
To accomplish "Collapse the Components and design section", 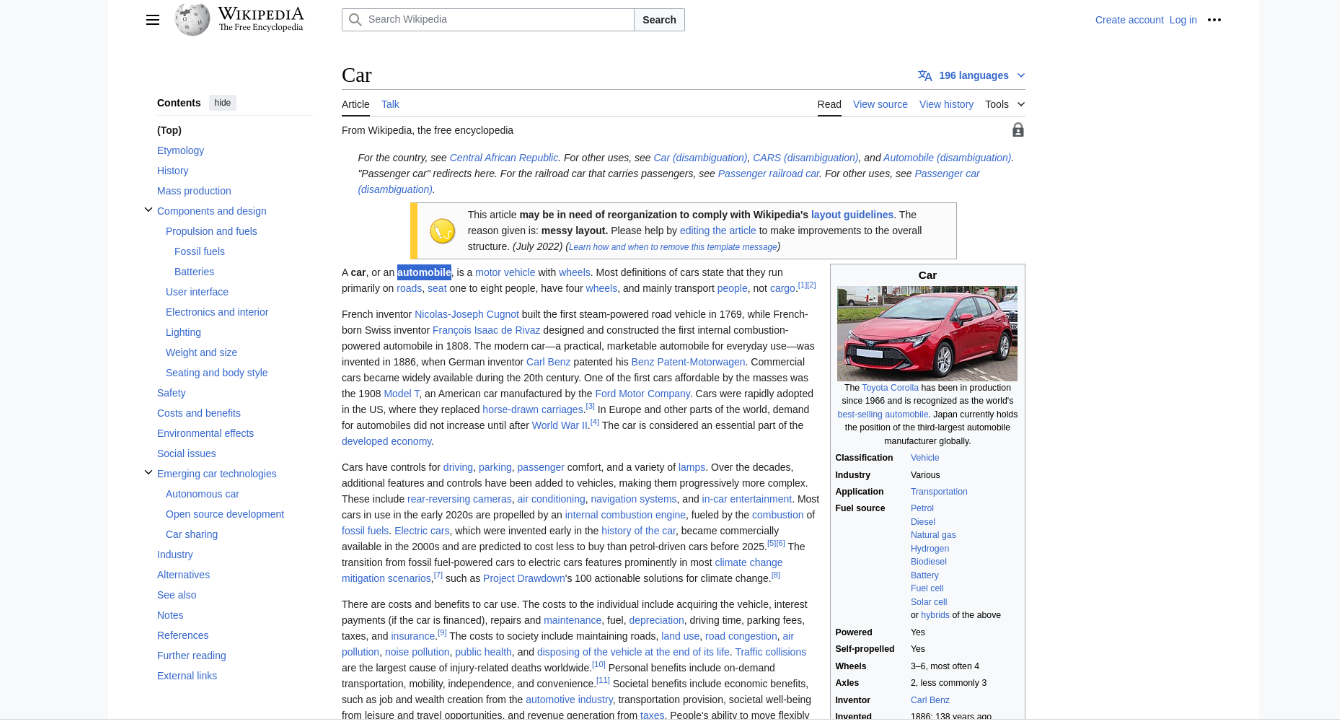I will pyautogui.click(x=148, y=210).
